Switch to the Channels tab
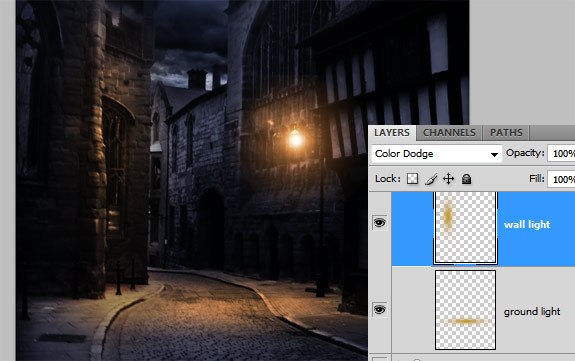 (x=449, y=132)
